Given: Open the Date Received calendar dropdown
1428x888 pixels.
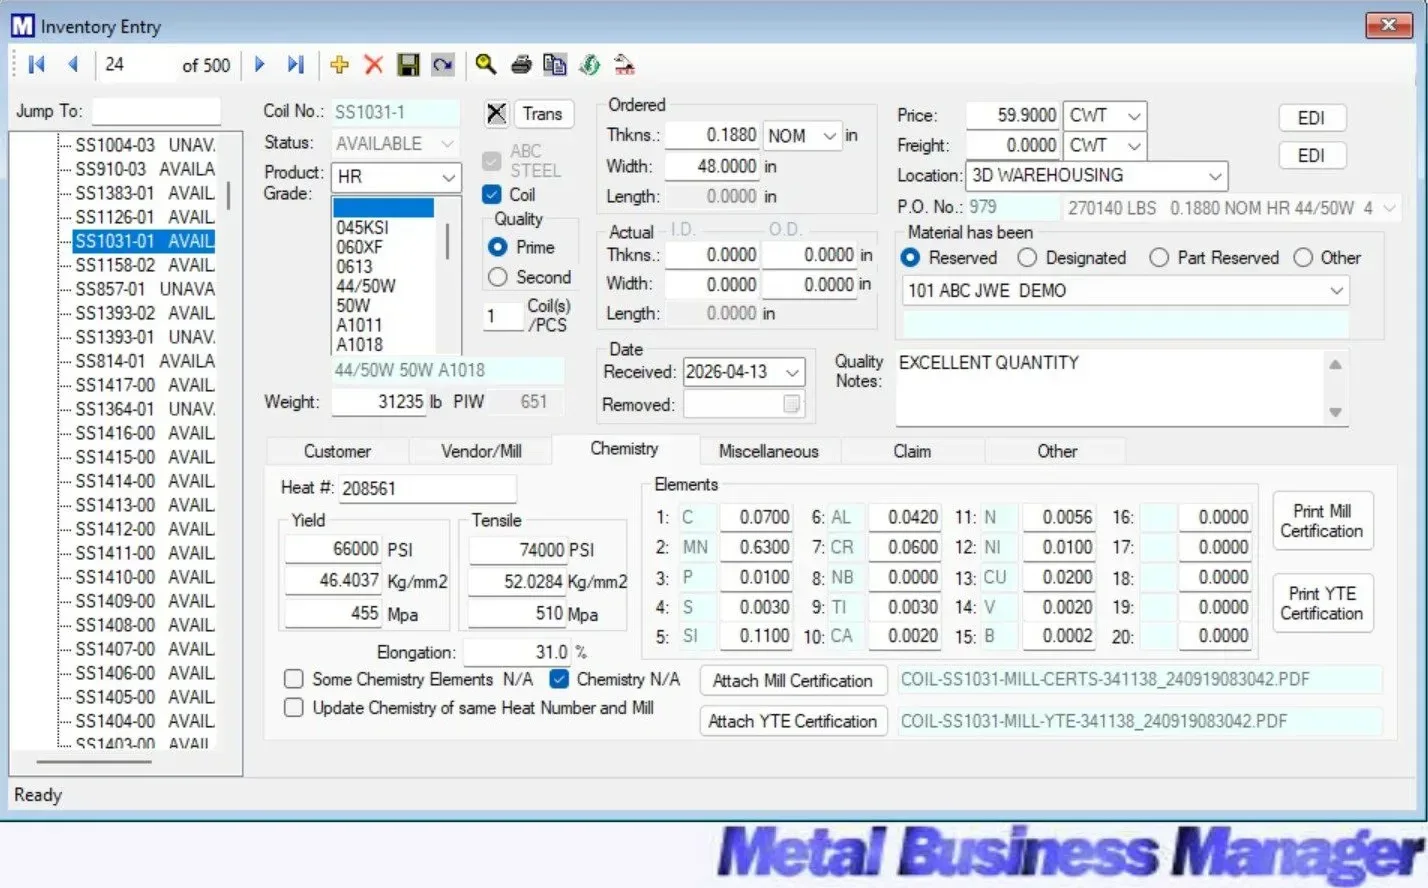Looking at the screenshot, I should click(791, 371).
